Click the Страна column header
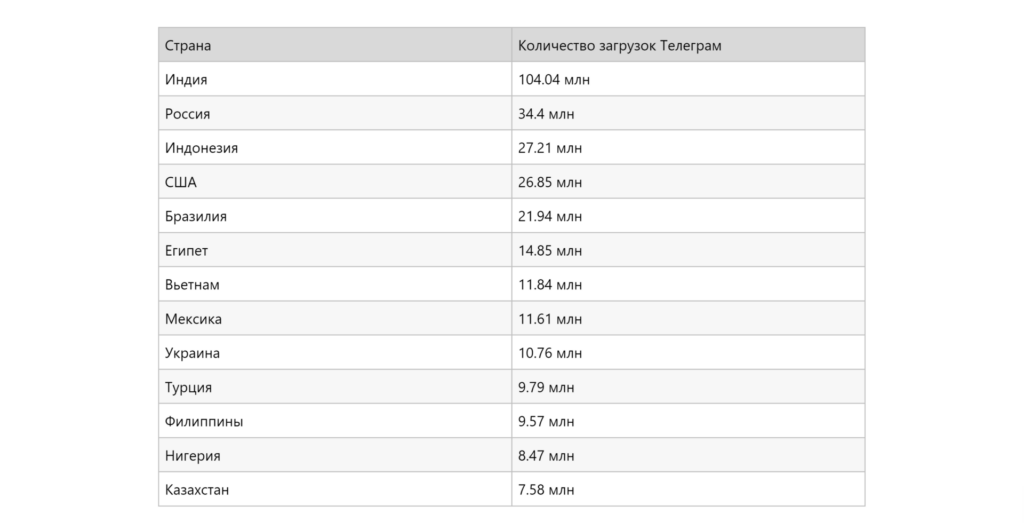This screenshot has height=529, width=1024. (x=335, y=45)
